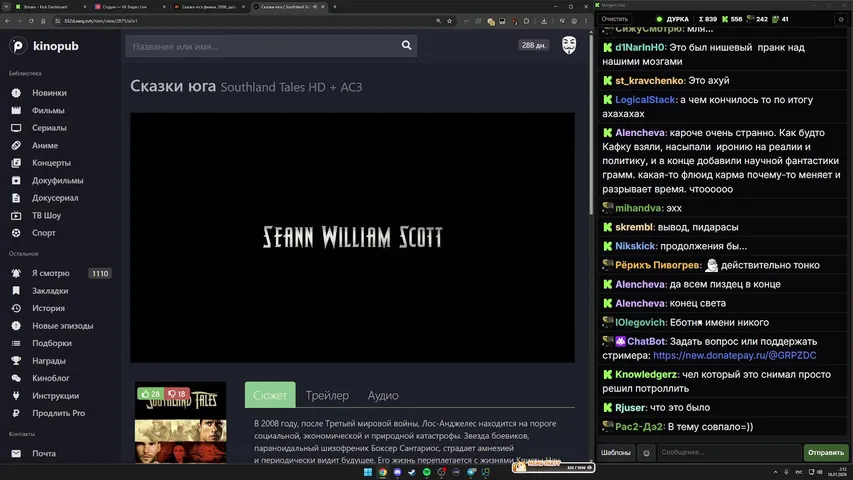Click the video player area
The height and width of the screenshot is (480, 853).
352,237
